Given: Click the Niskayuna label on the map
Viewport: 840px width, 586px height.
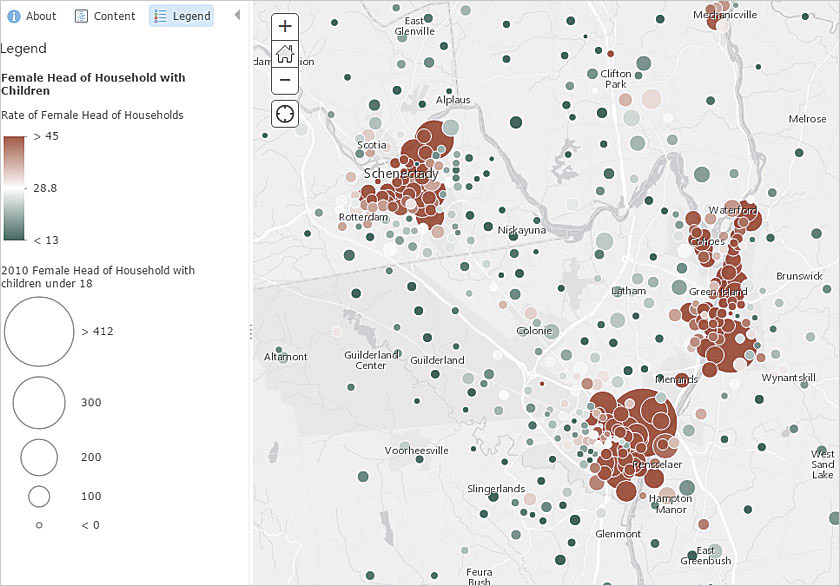Looking at the screenshot, I should (x=521, y=230).
